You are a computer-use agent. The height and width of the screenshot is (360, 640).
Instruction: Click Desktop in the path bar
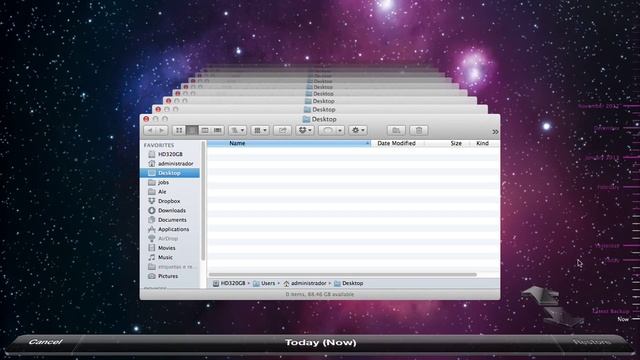coord(349,283)
